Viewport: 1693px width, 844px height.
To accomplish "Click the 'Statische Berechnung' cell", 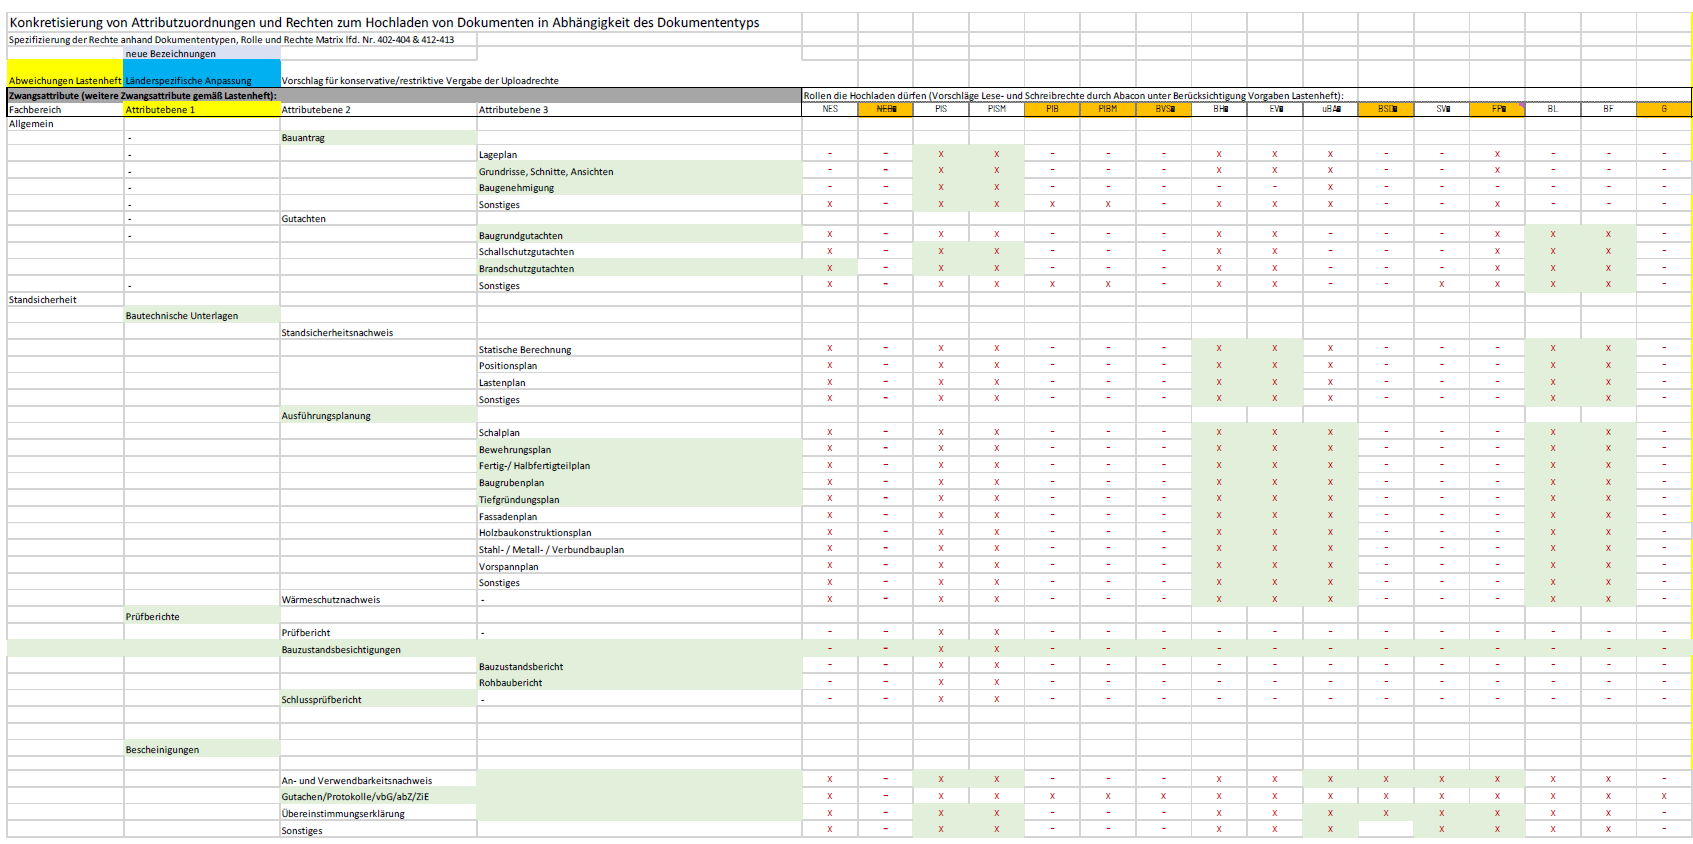I will coord(639,350).
